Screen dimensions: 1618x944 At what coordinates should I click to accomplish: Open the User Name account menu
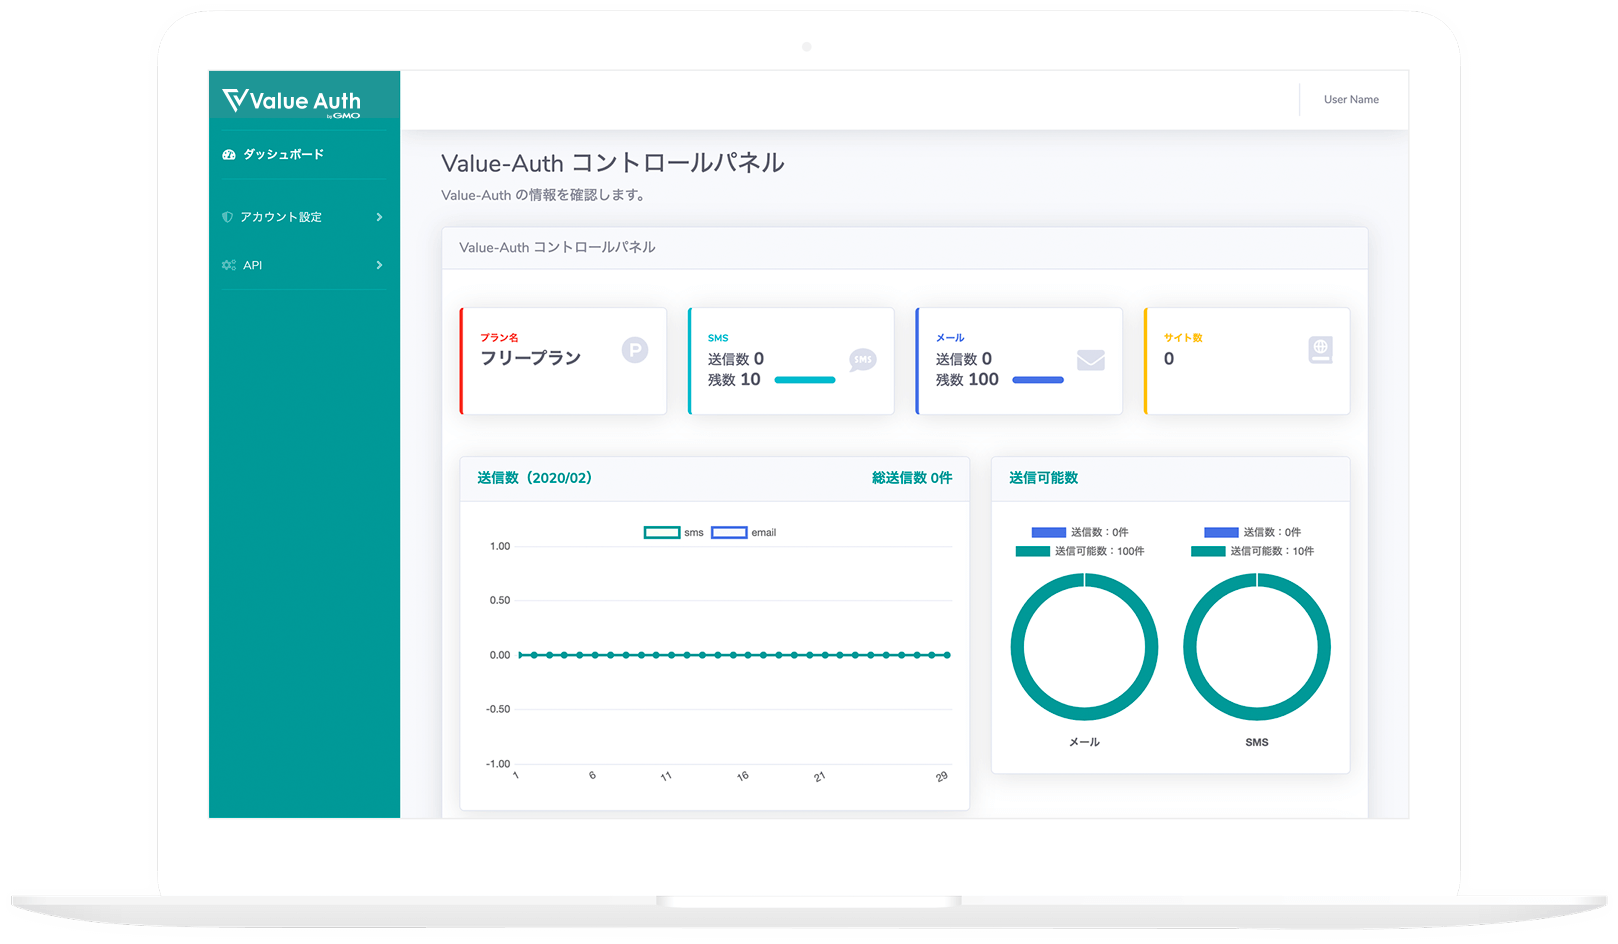1351,100
